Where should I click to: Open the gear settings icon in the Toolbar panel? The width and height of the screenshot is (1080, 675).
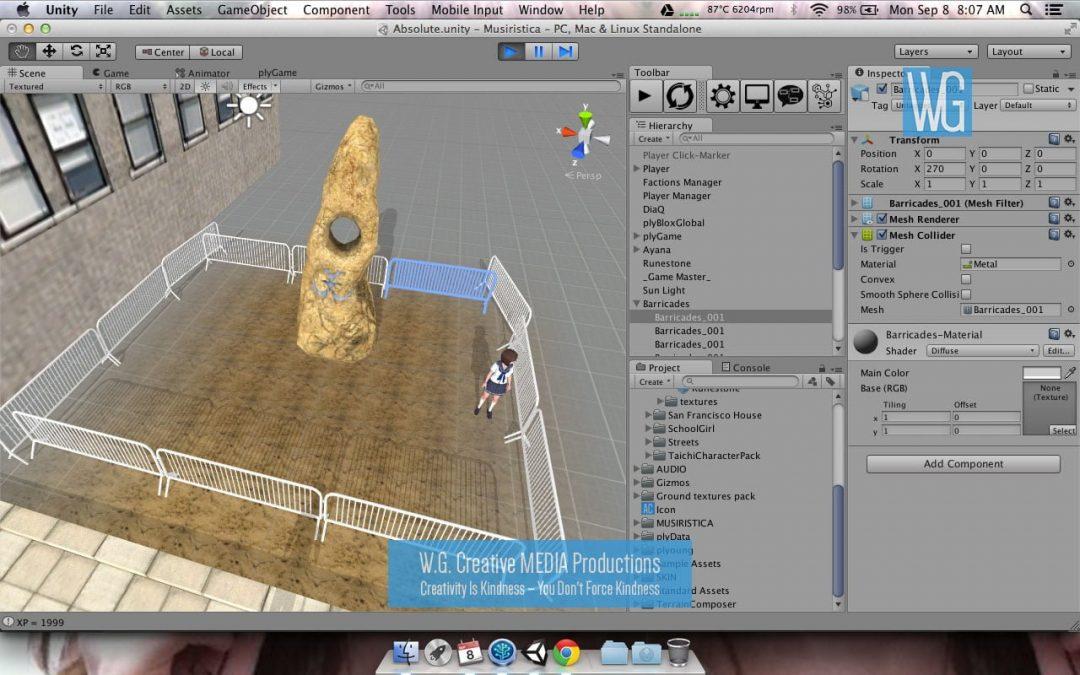723,96
